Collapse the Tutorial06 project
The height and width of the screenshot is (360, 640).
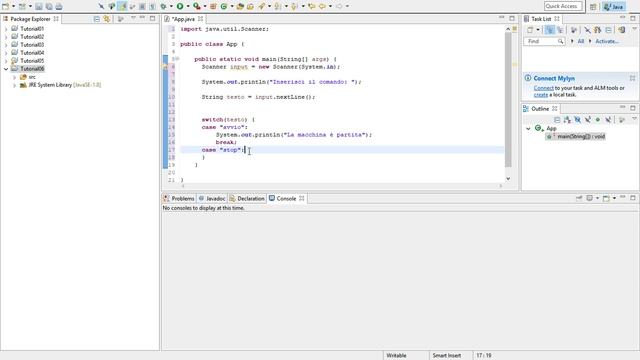pyautogui.click(x=6, y=69)
